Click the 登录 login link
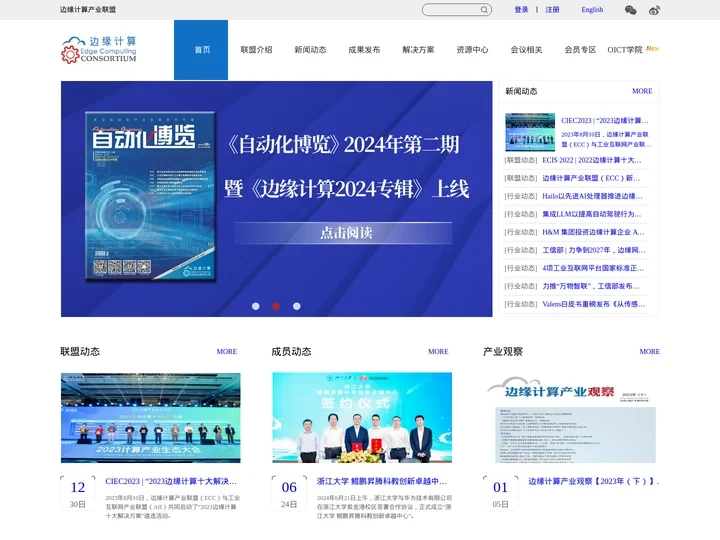Screen dimensions: 720x540 pyautogui.click(x=521, y=10)
